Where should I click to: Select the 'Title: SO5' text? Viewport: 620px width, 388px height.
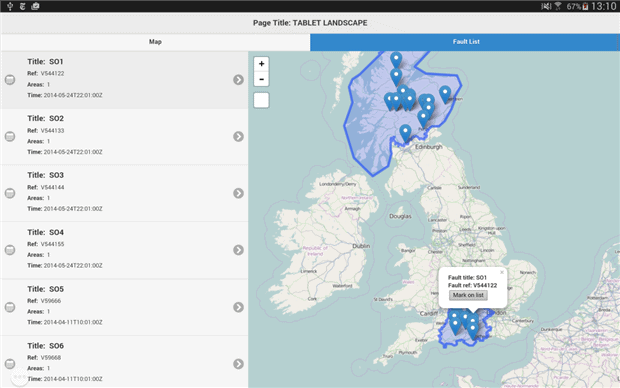click(45, 289)
